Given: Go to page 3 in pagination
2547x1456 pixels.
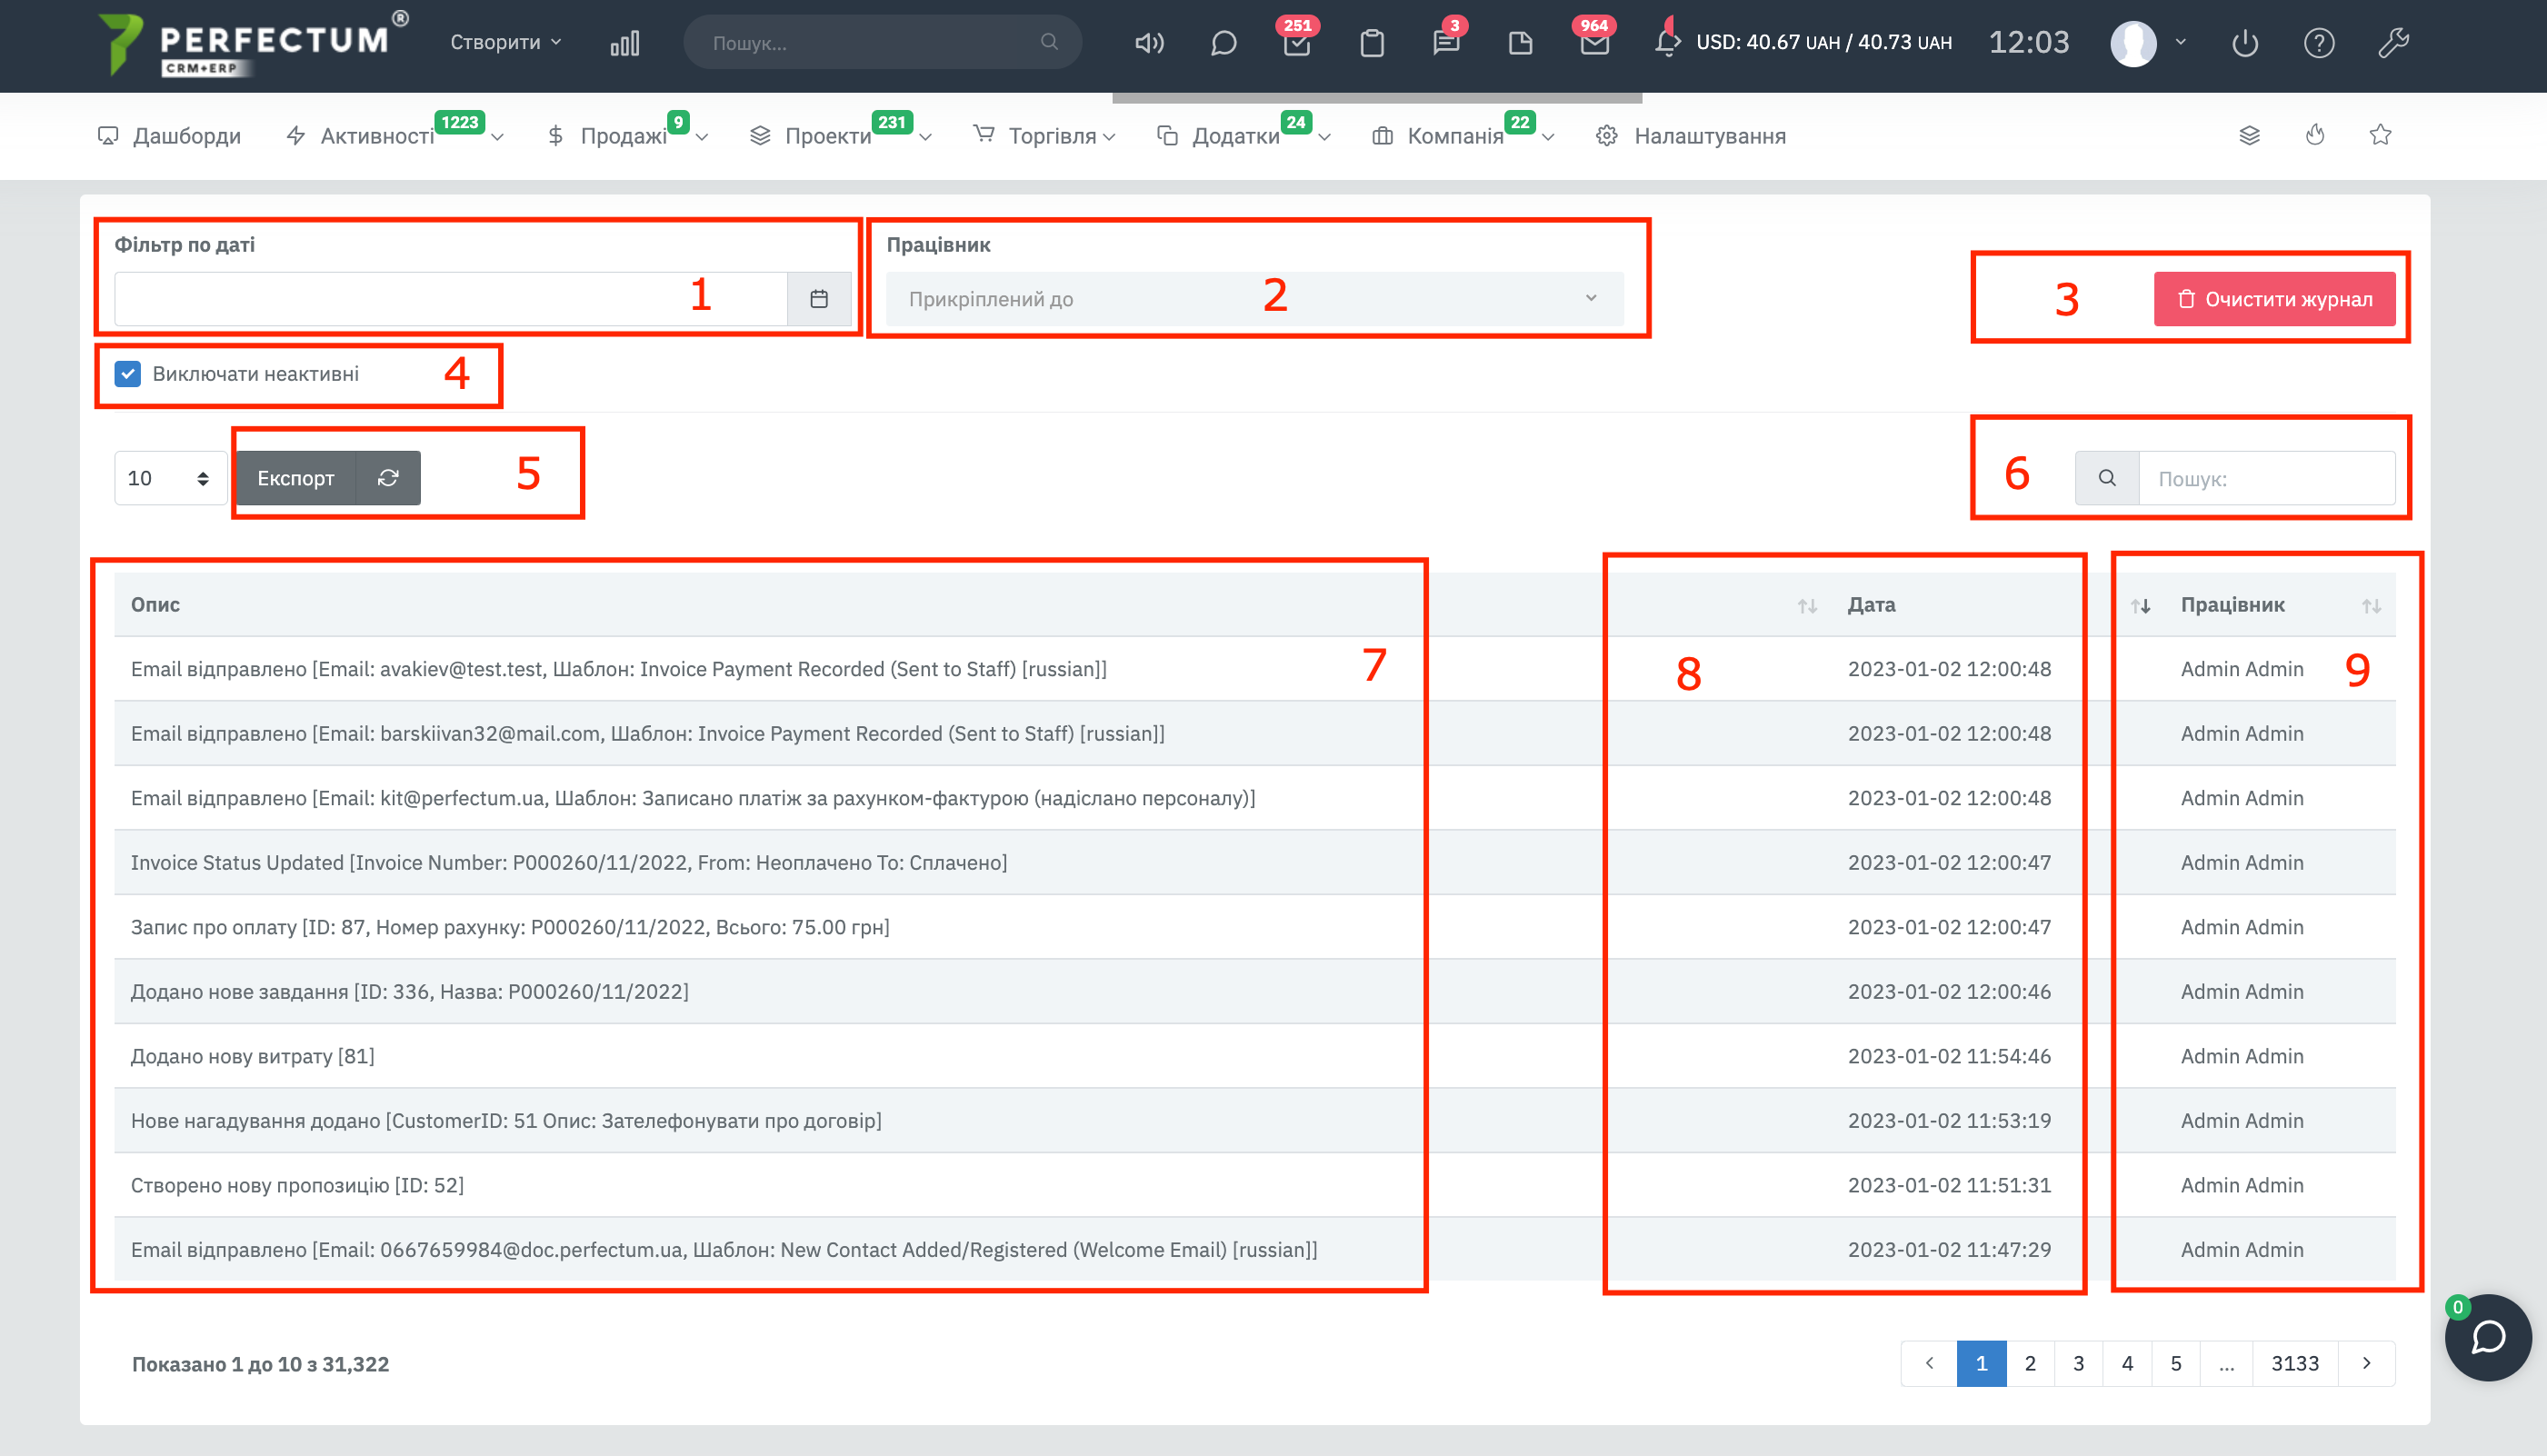Looking at the screenshot, I should [2078, 1363].
